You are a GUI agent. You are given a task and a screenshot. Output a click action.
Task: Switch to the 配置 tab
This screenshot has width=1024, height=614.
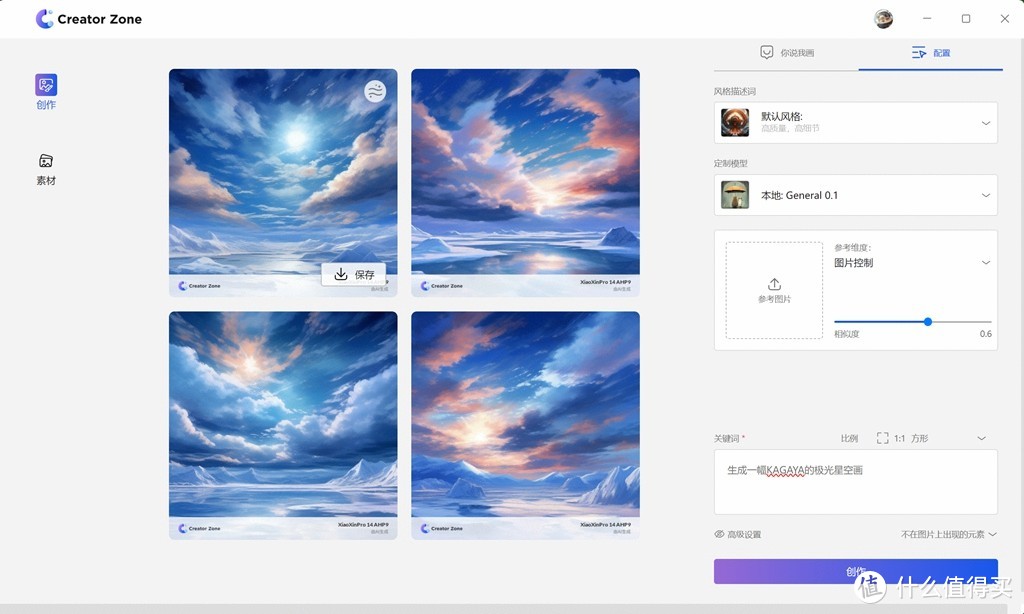(930, 53)
